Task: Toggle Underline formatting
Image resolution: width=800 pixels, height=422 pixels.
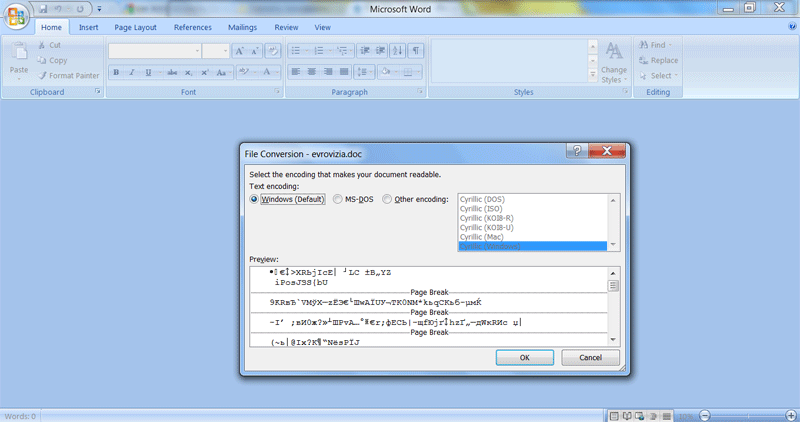Action: click(148, 72)
